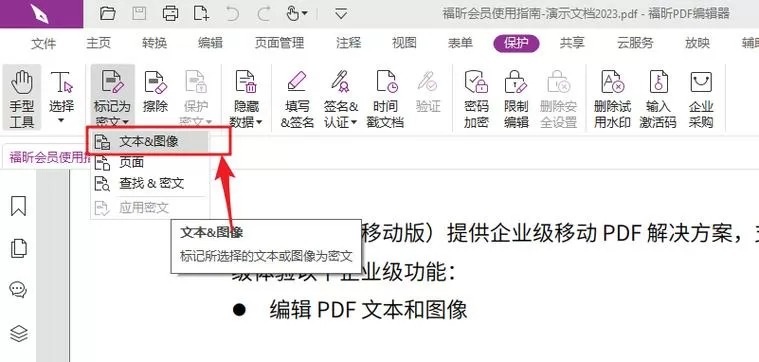Image resolution: width=759 pixels, height=362 pixels.
Task: Click 删除试用水印 button
Action: coord(612,98)
